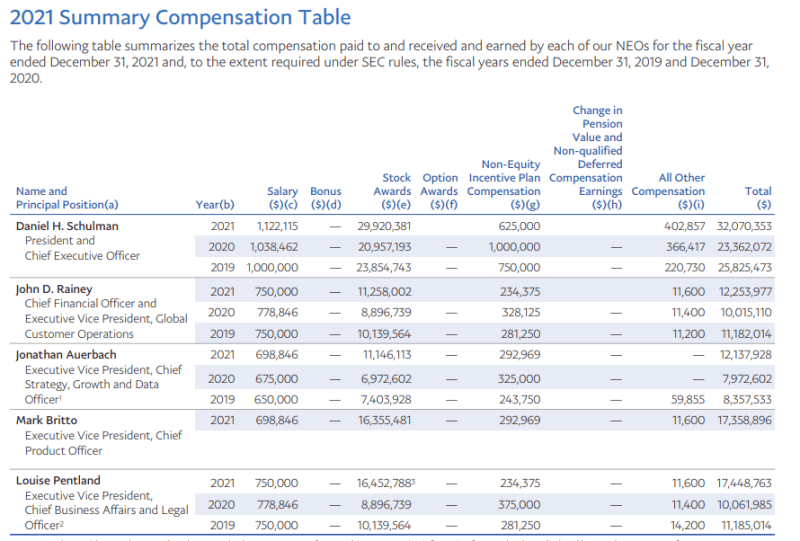Click total value 10,015,110
The image size is (800, 541).
(745, 312)
